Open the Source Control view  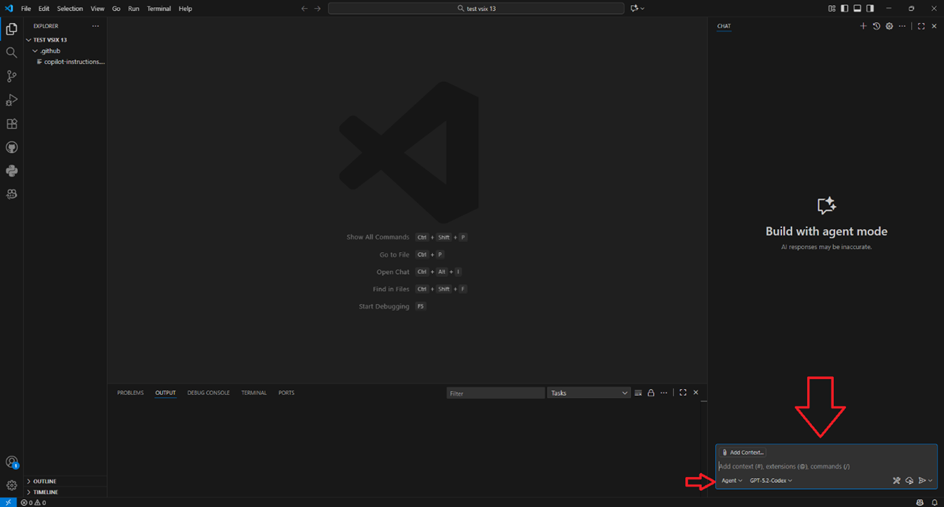[x=12, y=76]
